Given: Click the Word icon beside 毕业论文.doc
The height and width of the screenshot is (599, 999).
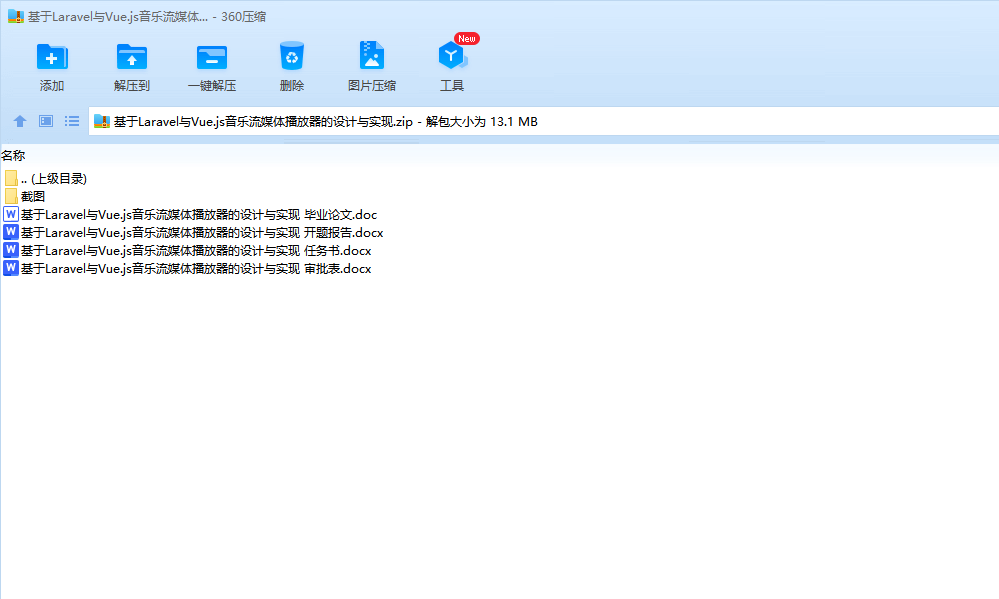Looking at the screenshot, I should click(11, 214).
